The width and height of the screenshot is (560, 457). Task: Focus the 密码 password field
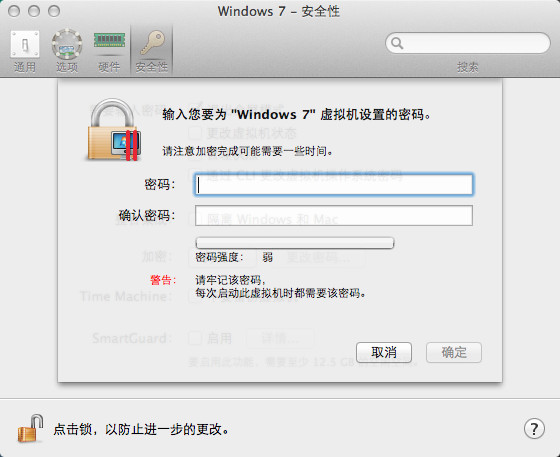334,184
